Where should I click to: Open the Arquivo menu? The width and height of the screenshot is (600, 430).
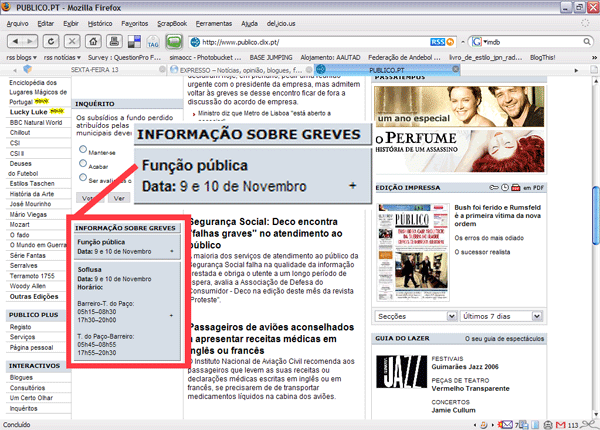[x=18, y=24]
